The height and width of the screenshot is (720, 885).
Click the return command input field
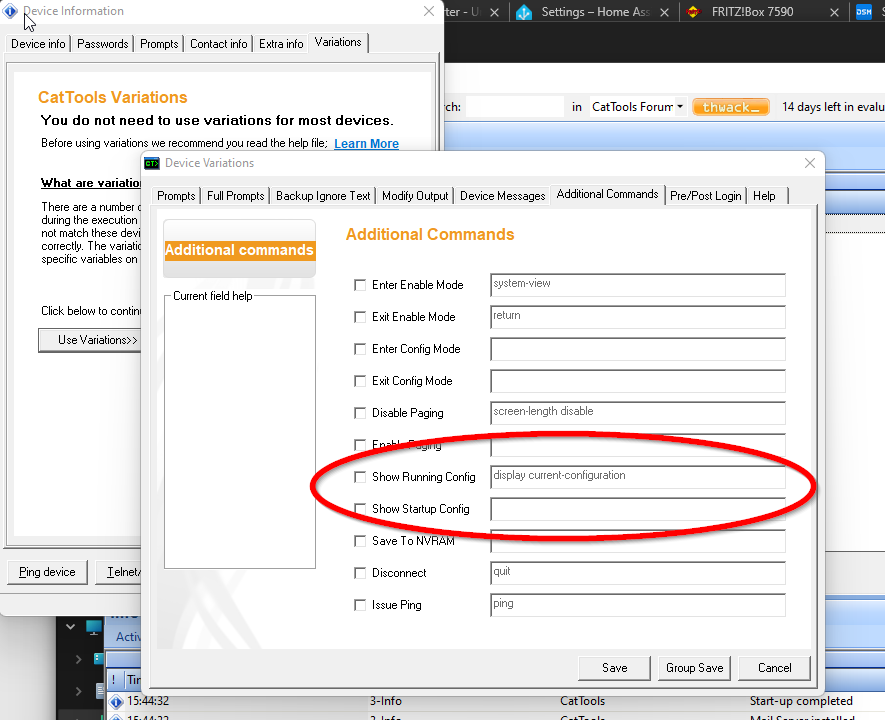638,317
